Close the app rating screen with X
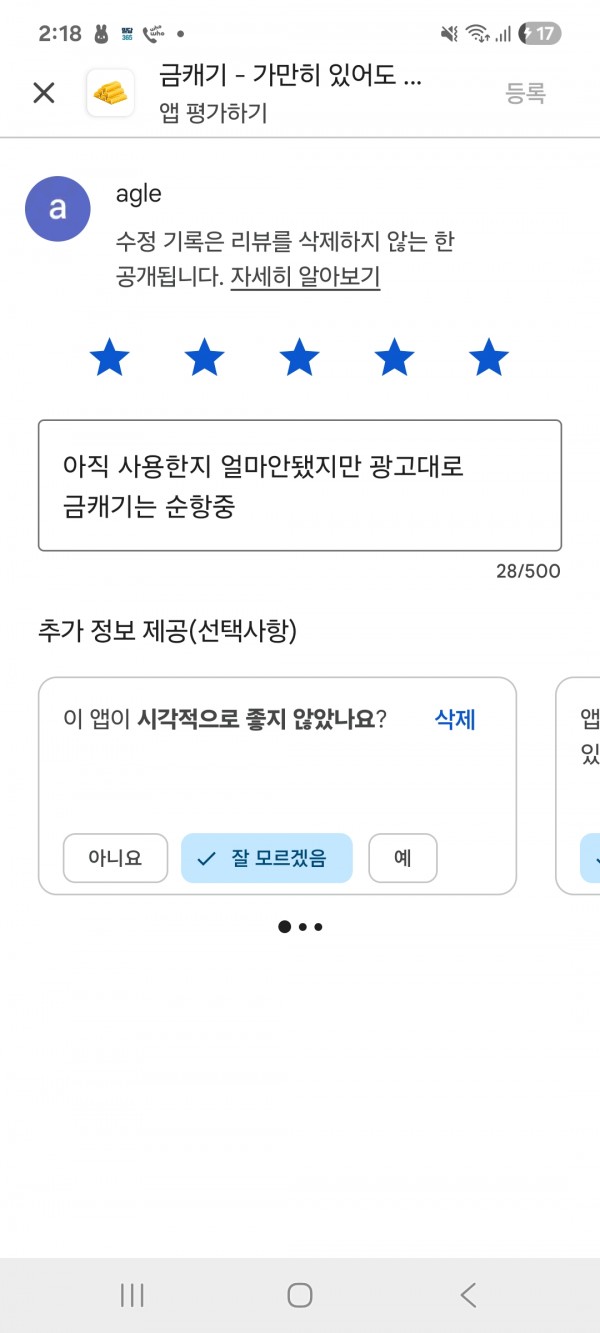The width and height of the screenshot is (600, 1333). pos(44,93)
